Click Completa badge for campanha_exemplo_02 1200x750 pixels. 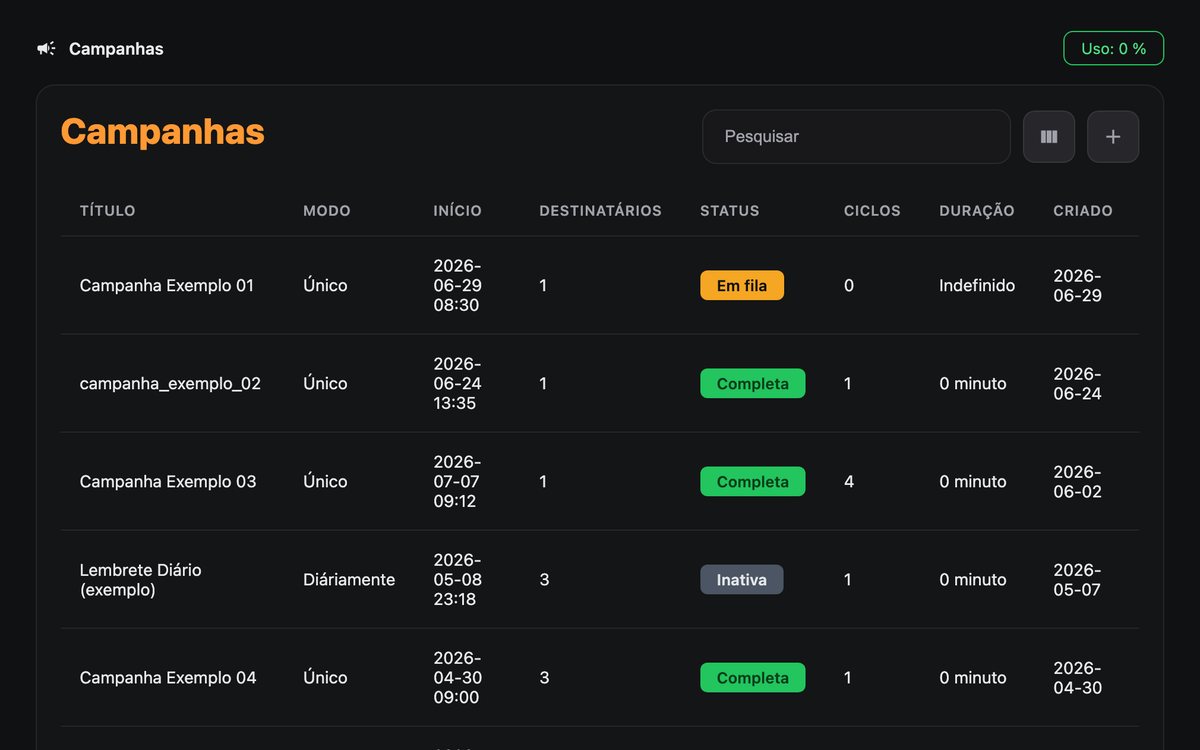753,383
